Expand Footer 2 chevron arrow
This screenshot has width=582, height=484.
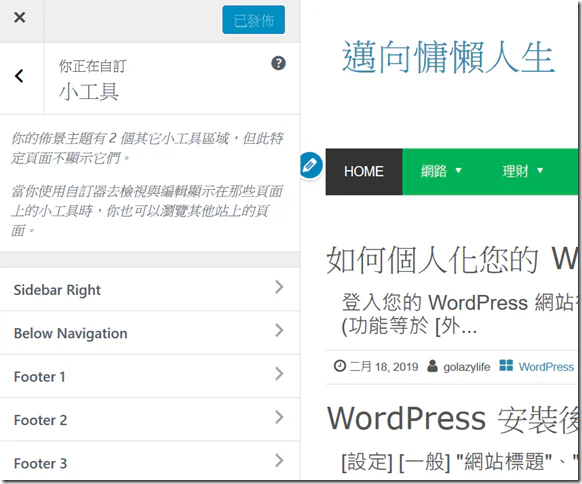279,418
